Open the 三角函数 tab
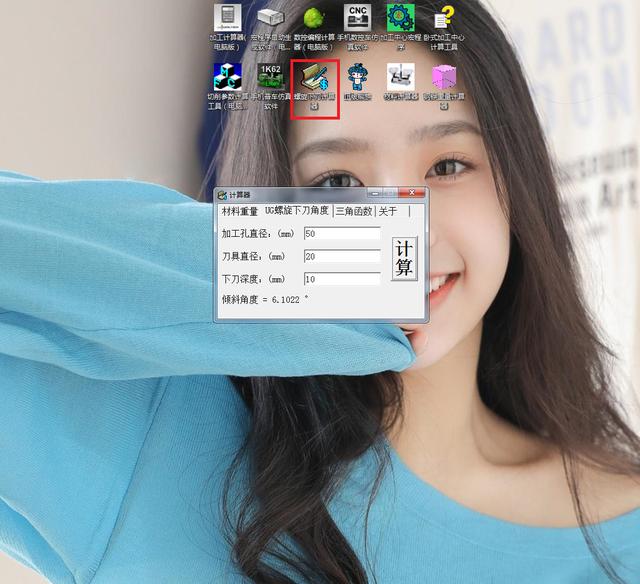The image size is (640, 584). (354, 211)
